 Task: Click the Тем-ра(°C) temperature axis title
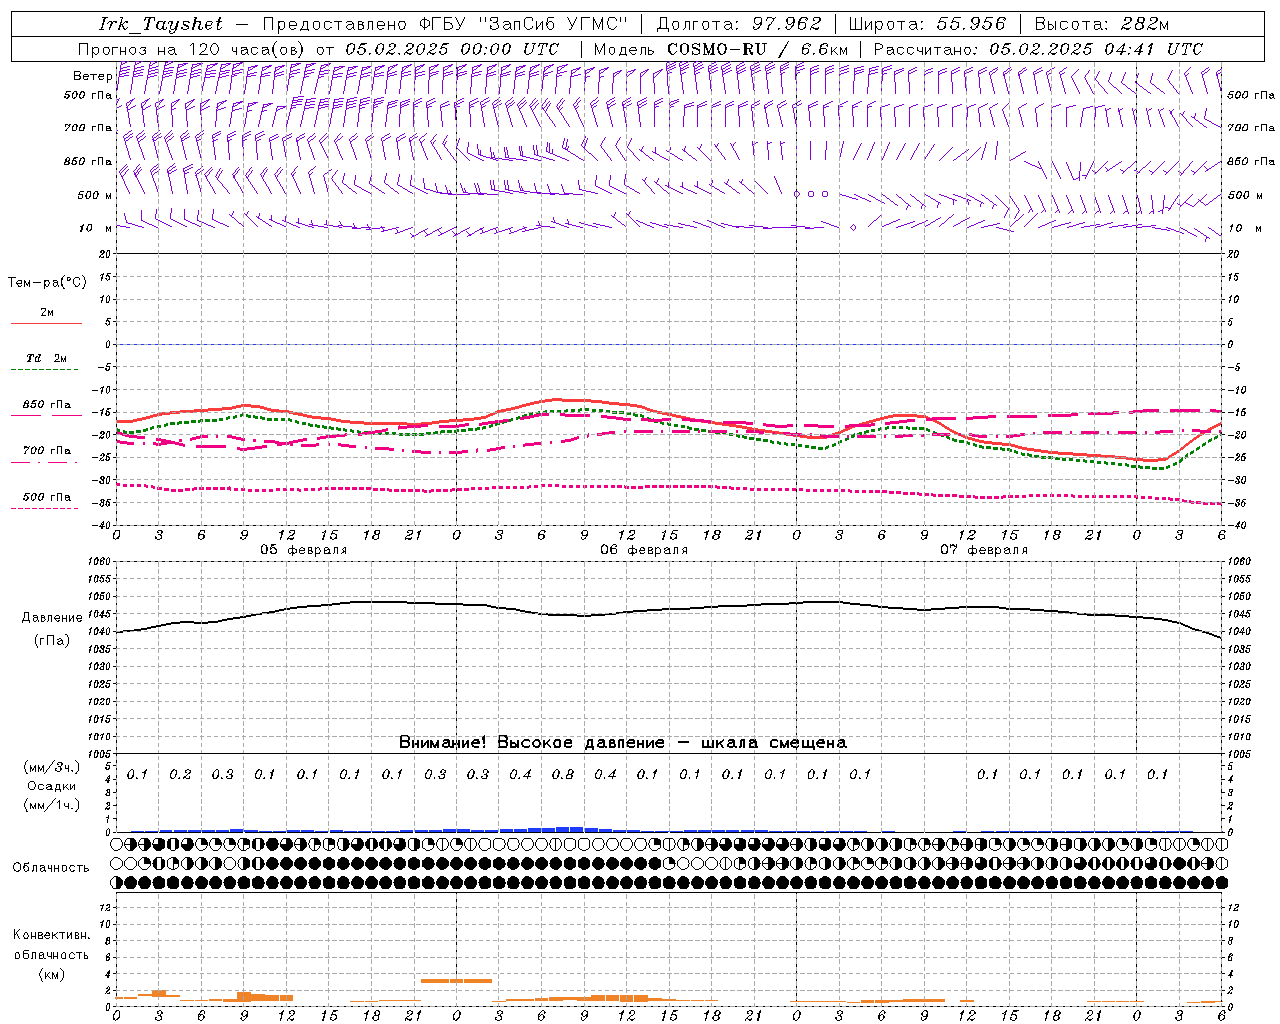coord(47,282)
